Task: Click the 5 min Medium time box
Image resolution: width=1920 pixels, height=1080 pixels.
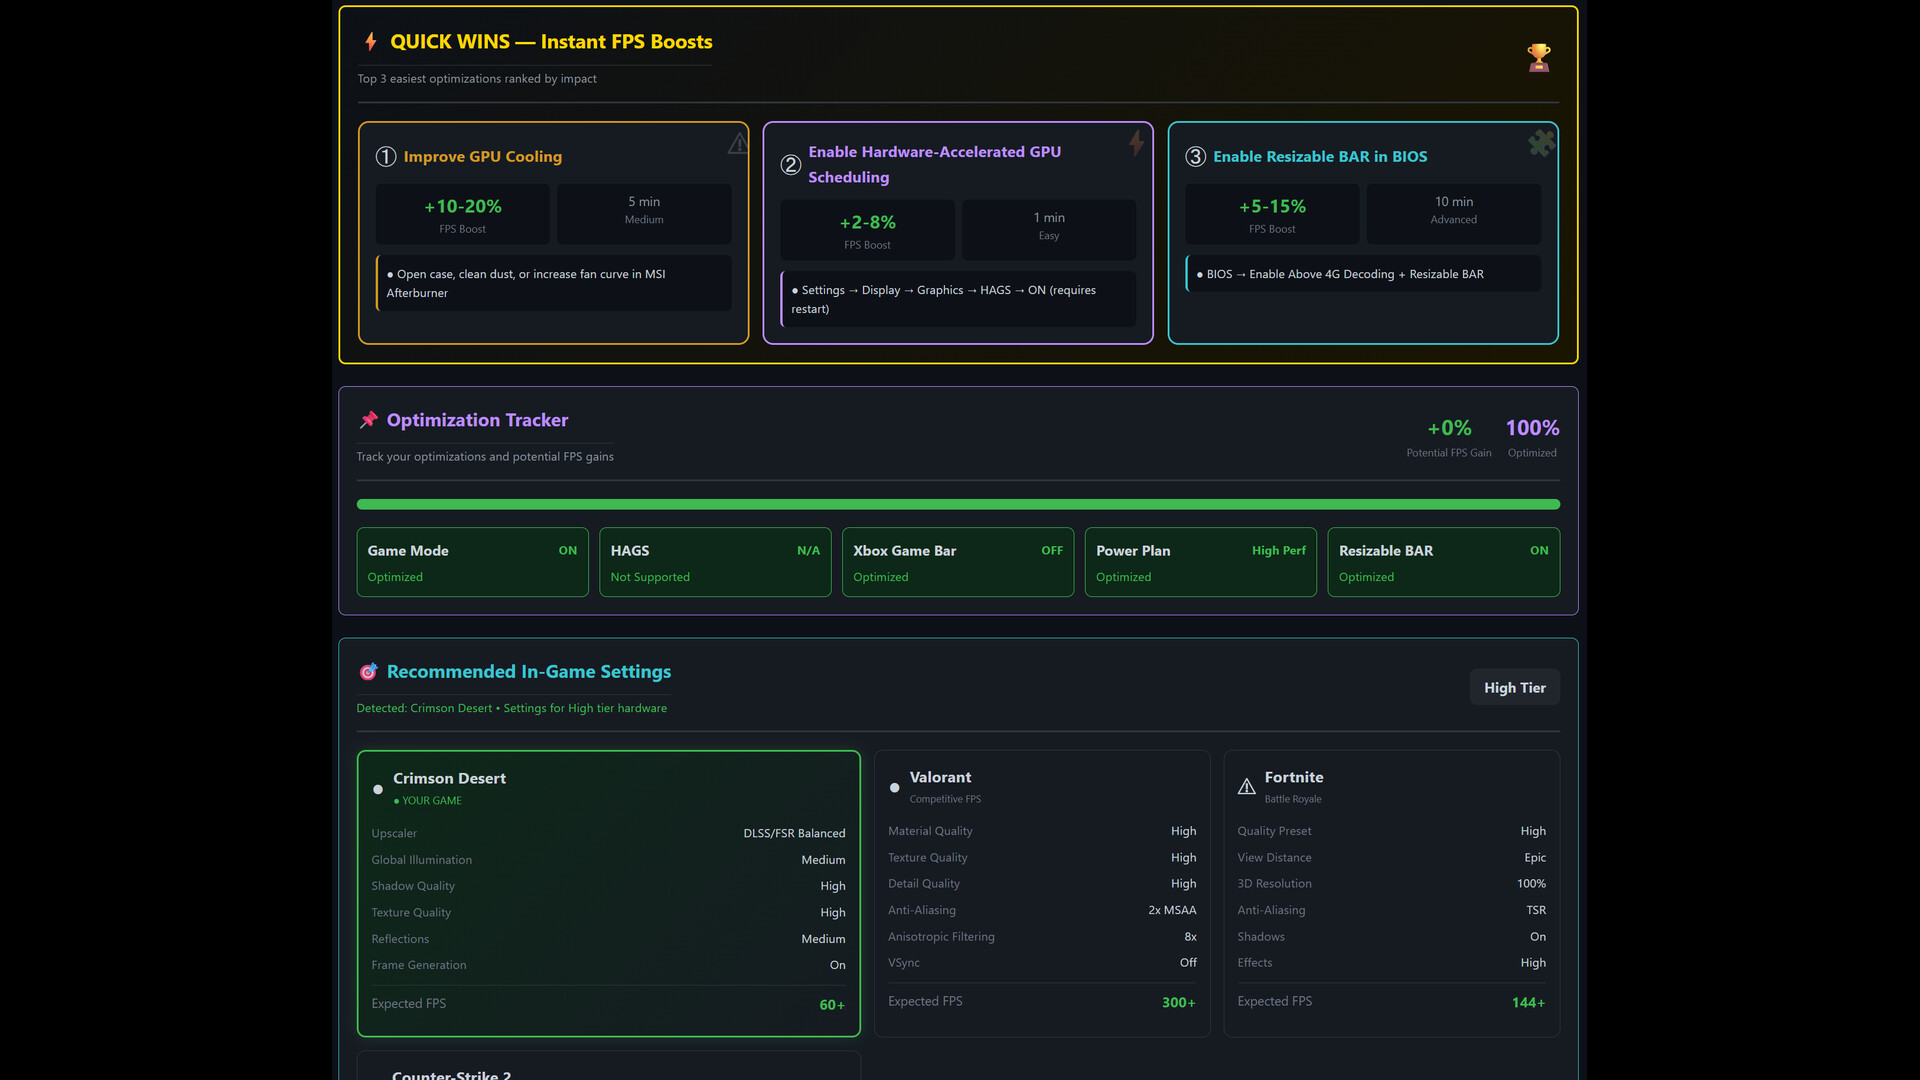Action: (x=644, y=214)
